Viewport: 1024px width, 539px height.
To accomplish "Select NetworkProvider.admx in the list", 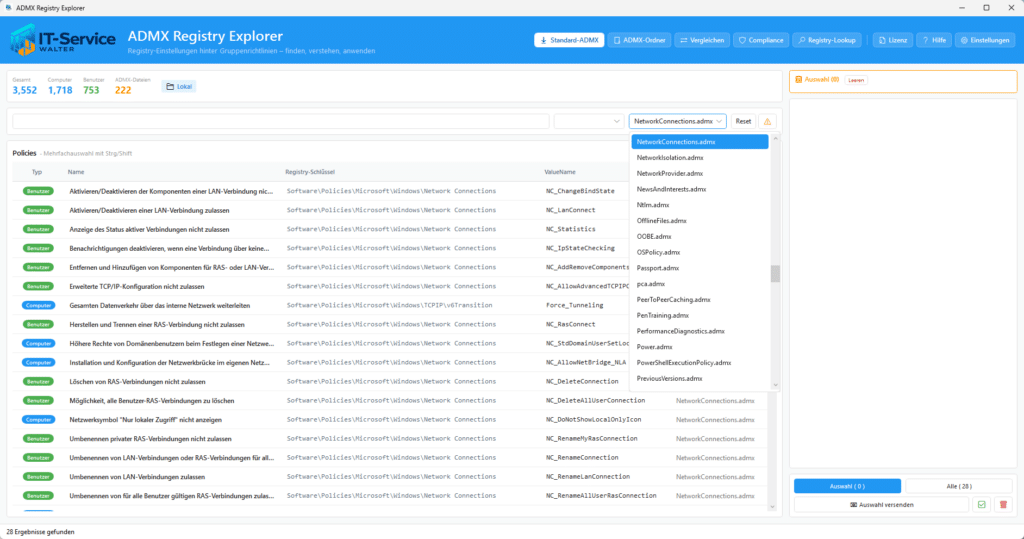I will click(x=699, y=173).
